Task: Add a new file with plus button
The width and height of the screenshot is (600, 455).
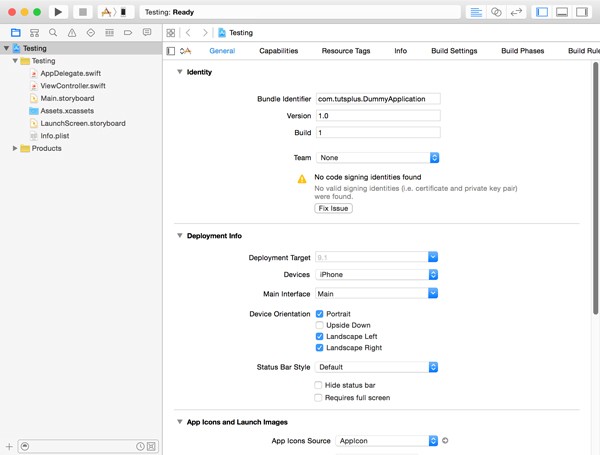Action: click(x=9, y=446)
